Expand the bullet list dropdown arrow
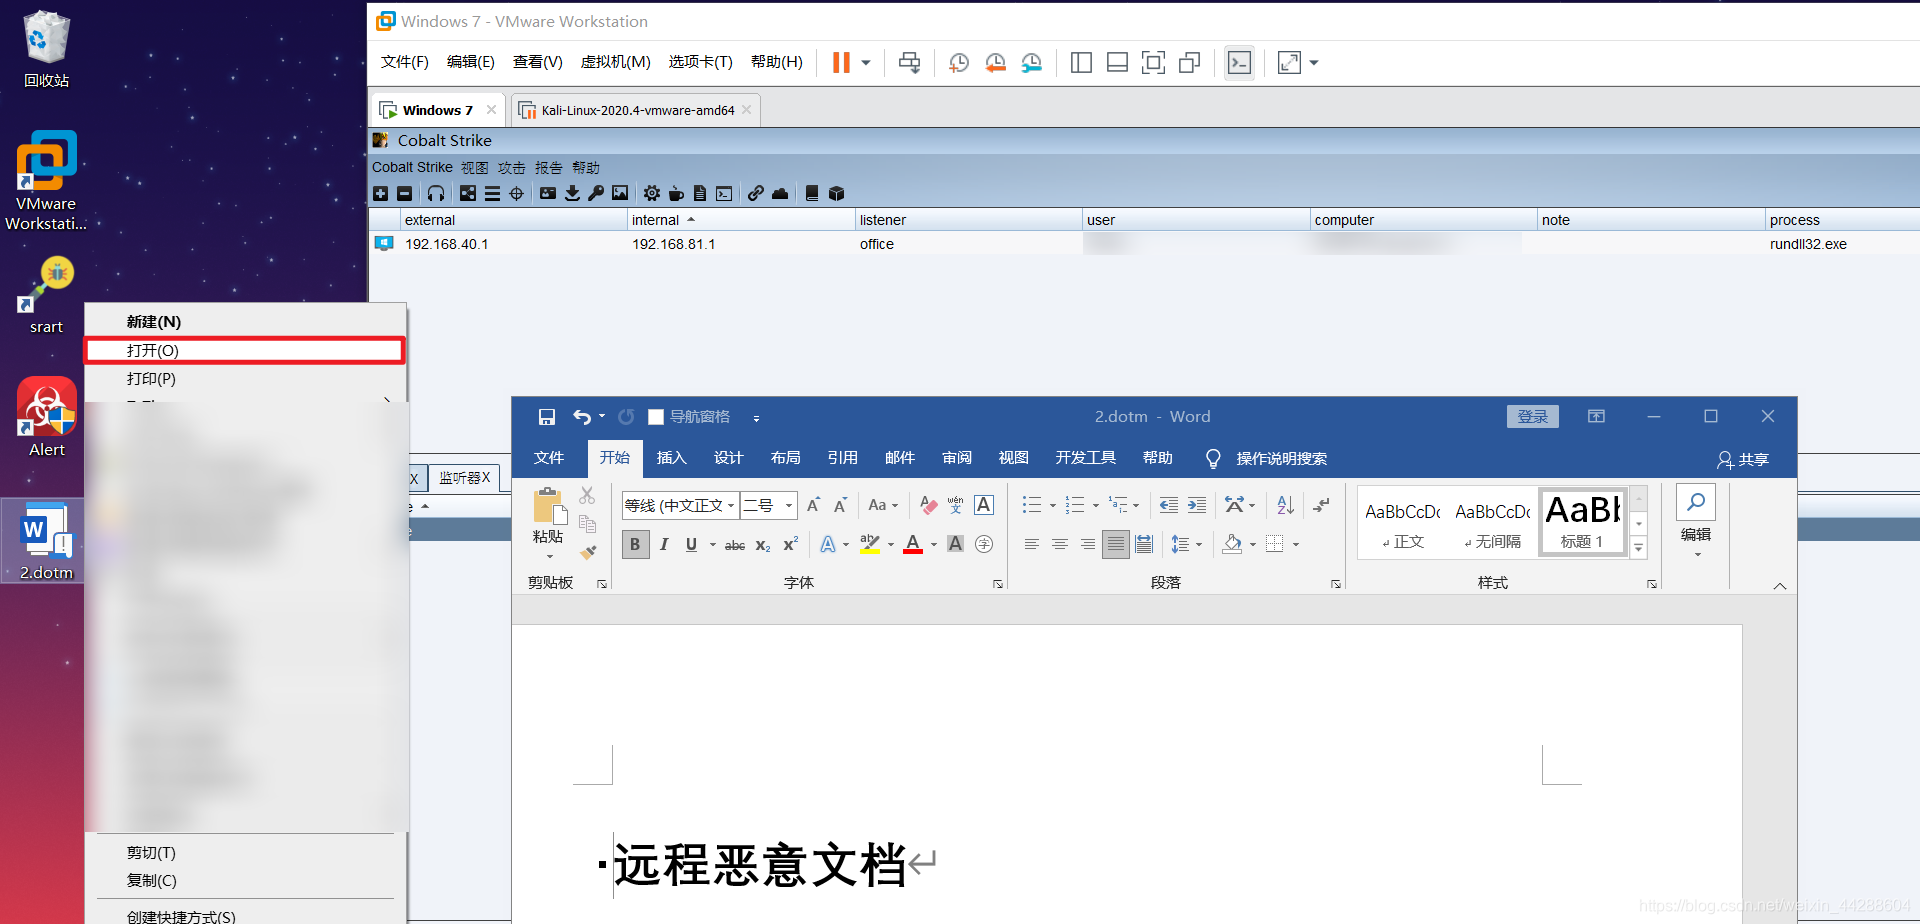 pos(1052,506)
